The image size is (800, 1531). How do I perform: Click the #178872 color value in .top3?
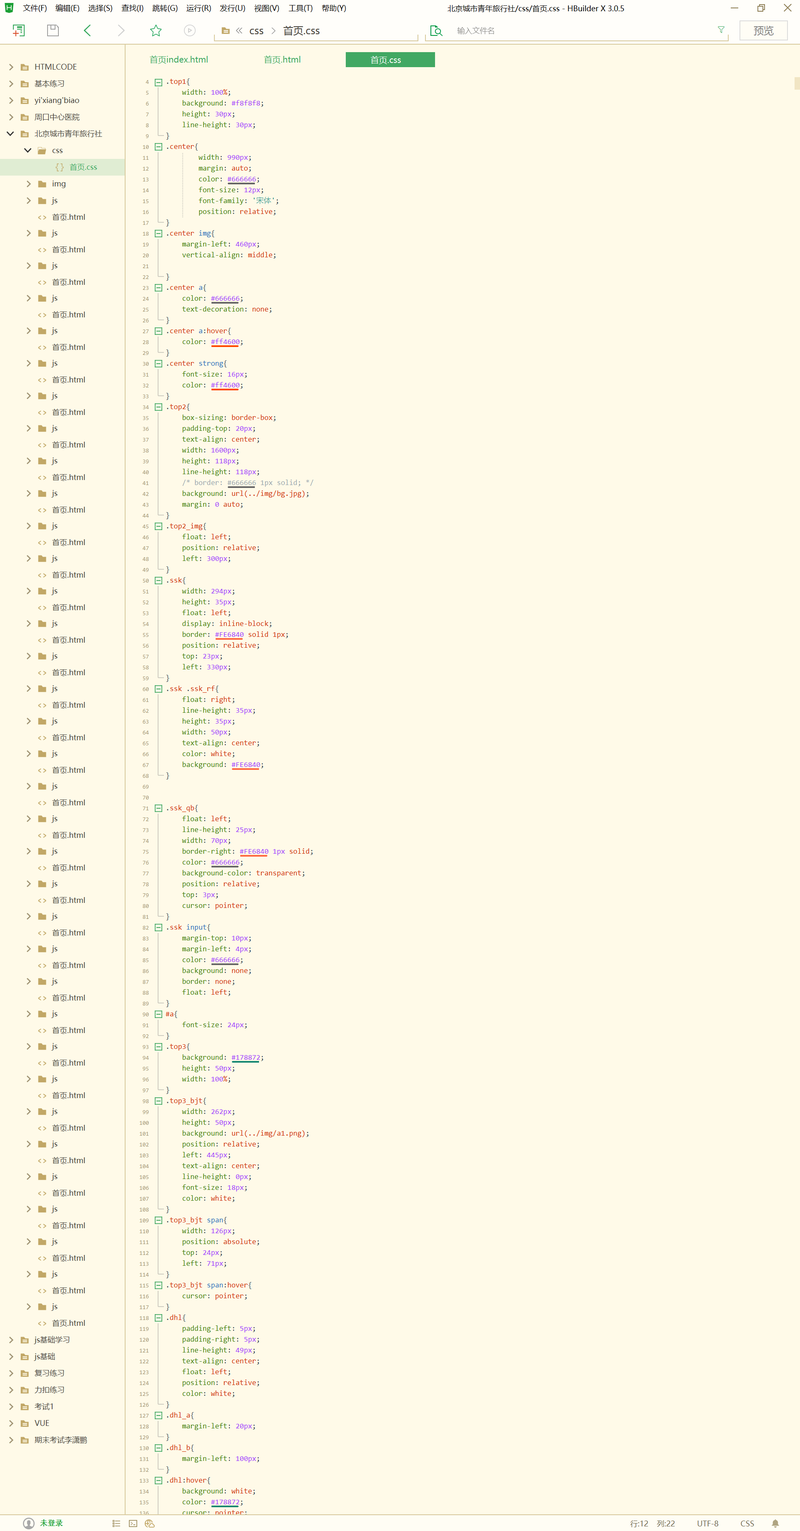(x=247, y=1058)
